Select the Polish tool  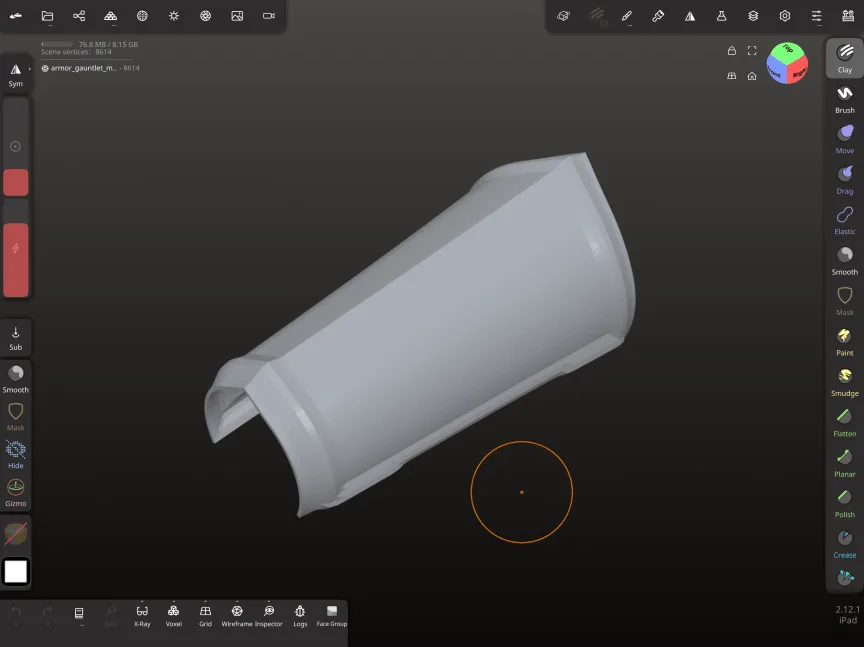[x=844, y=503]
